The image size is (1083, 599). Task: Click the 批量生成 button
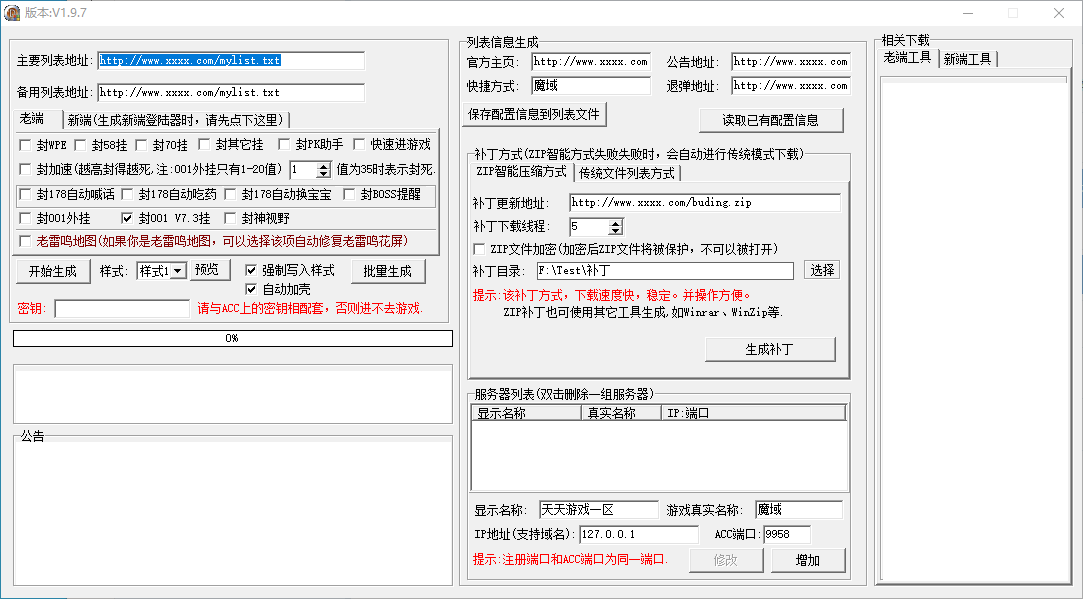[387, 271]
